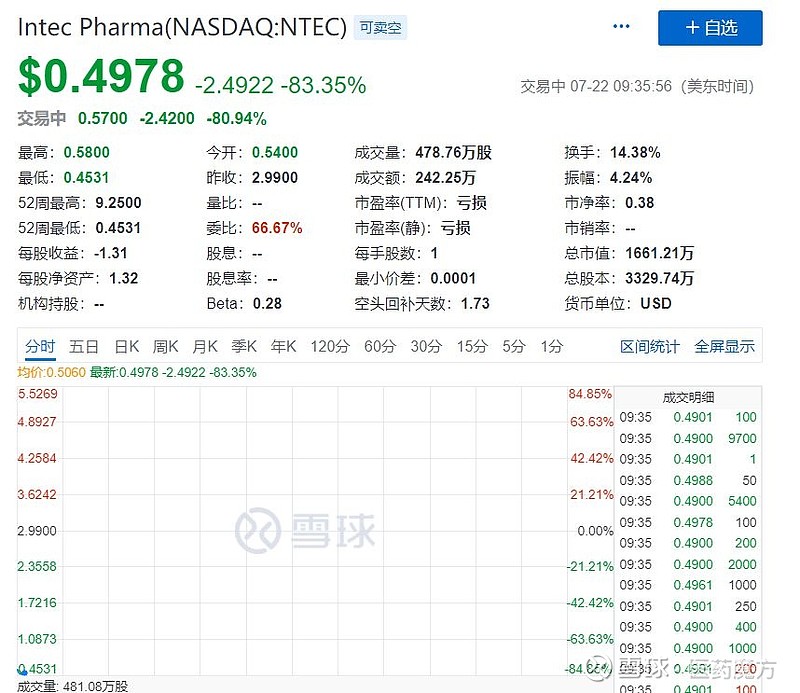This screenshot has width=800, height=693.
Task: Switch to the 年K yearly chart tab
Action: click(282, 346)
